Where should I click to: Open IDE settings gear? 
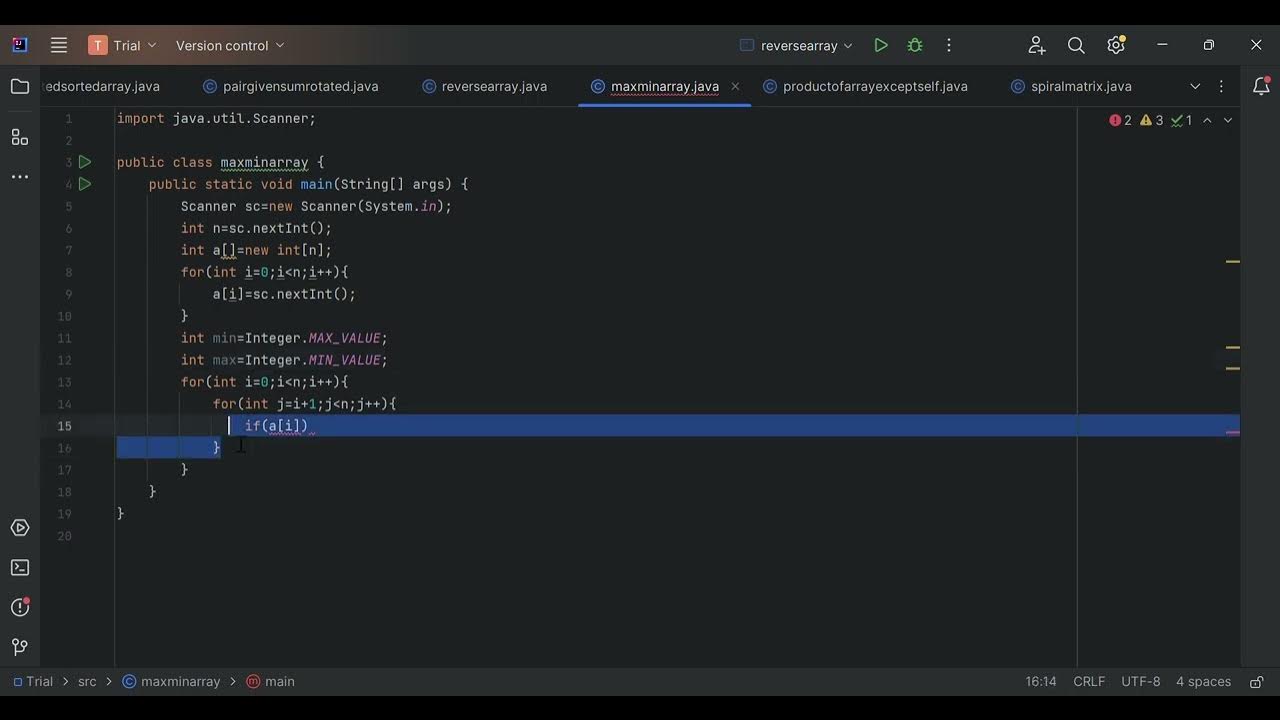point(1116,45)
